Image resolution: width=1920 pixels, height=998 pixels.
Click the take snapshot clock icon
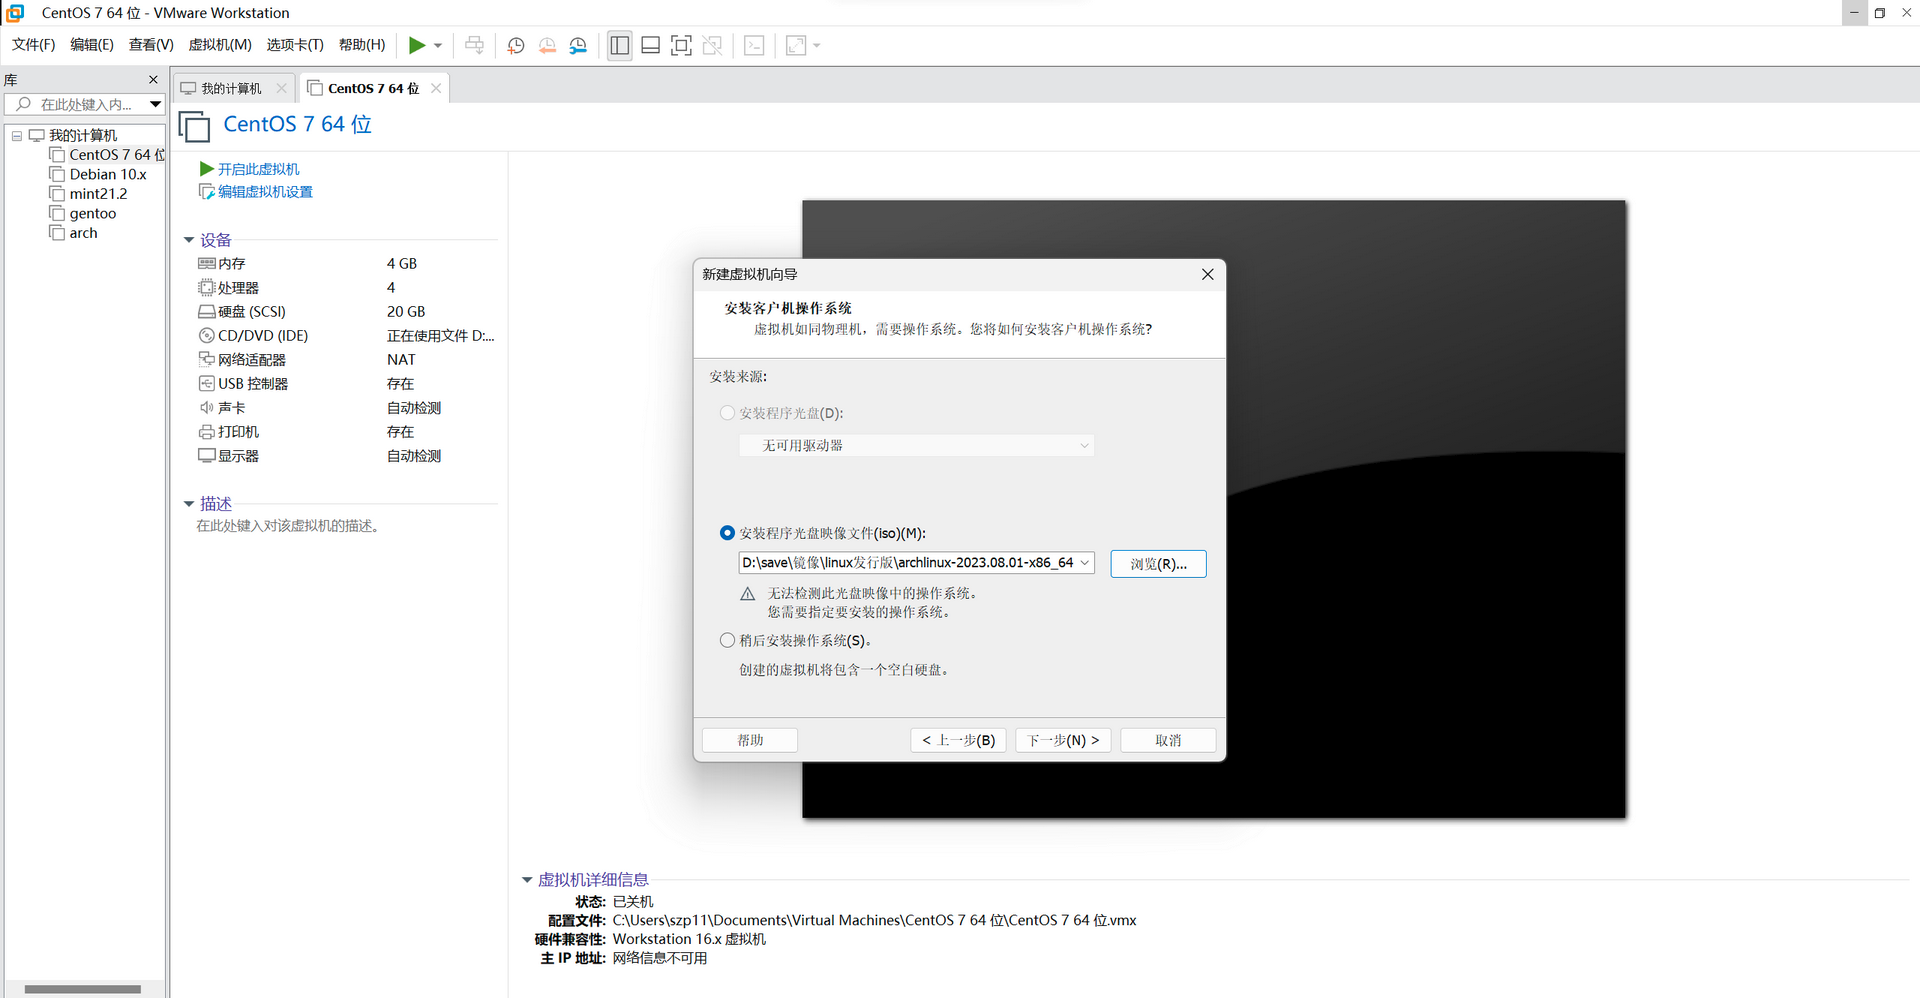[516, 45]
